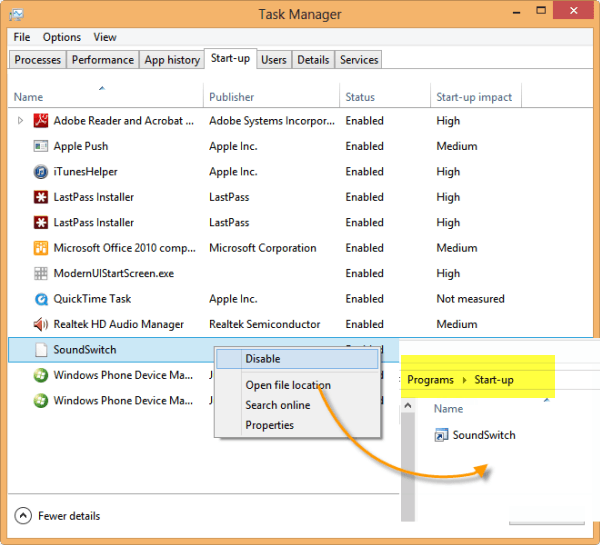The image size is (600, 545).
Task: Click the breadcrumb arrow after Programs
Action: coord(464,380)
